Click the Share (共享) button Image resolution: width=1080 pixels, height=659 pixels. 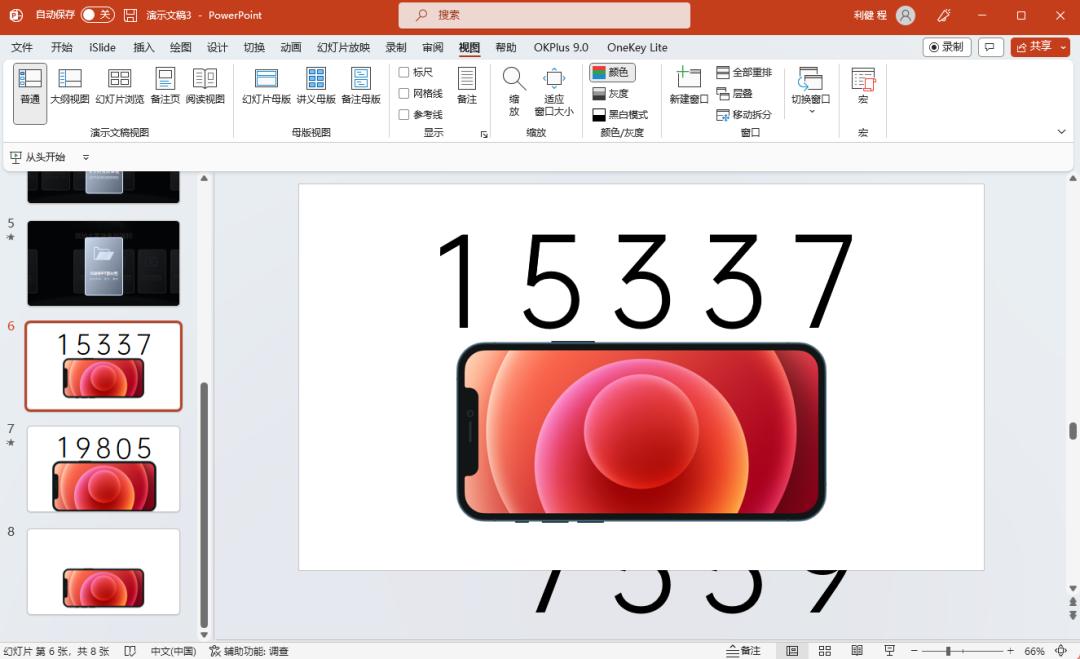tap(1040, 47)
